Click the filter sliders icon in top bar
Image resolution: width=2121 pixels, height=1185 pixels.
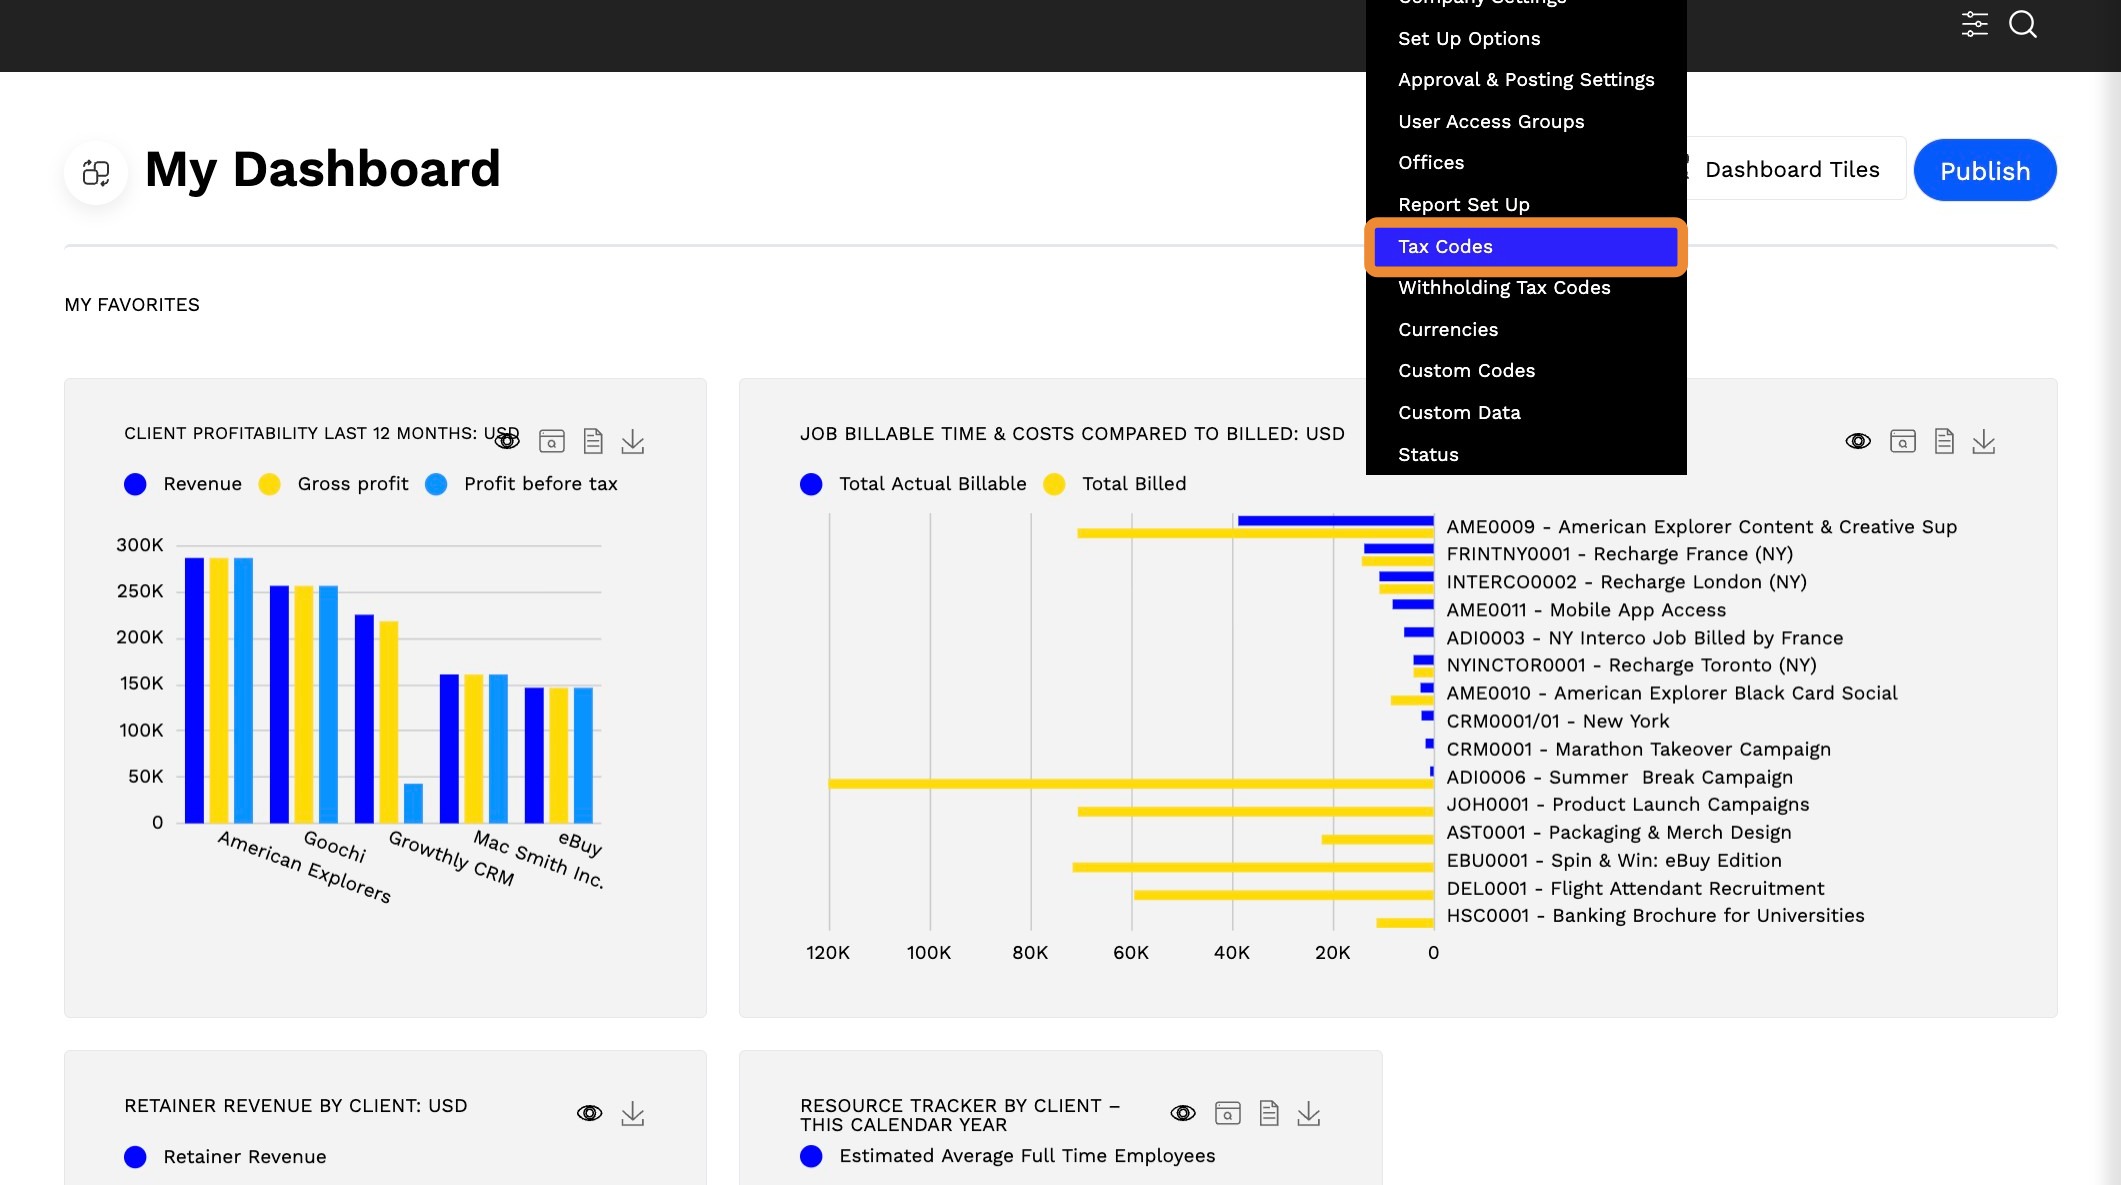coord(1974,24)
